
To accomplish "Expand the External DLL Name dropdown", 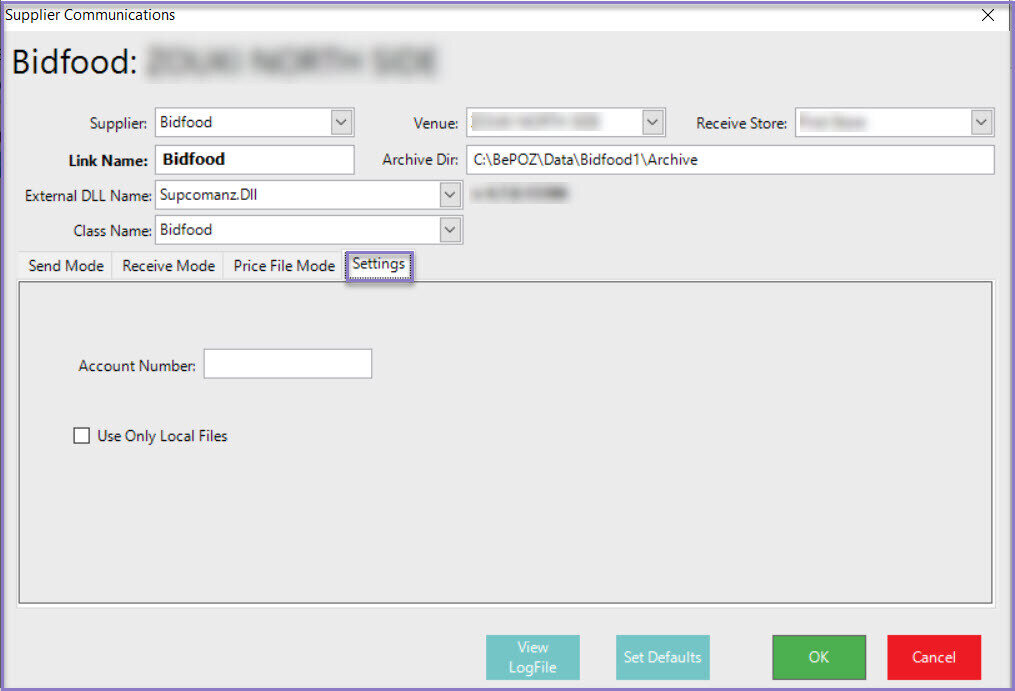I will tap(450, 194).
